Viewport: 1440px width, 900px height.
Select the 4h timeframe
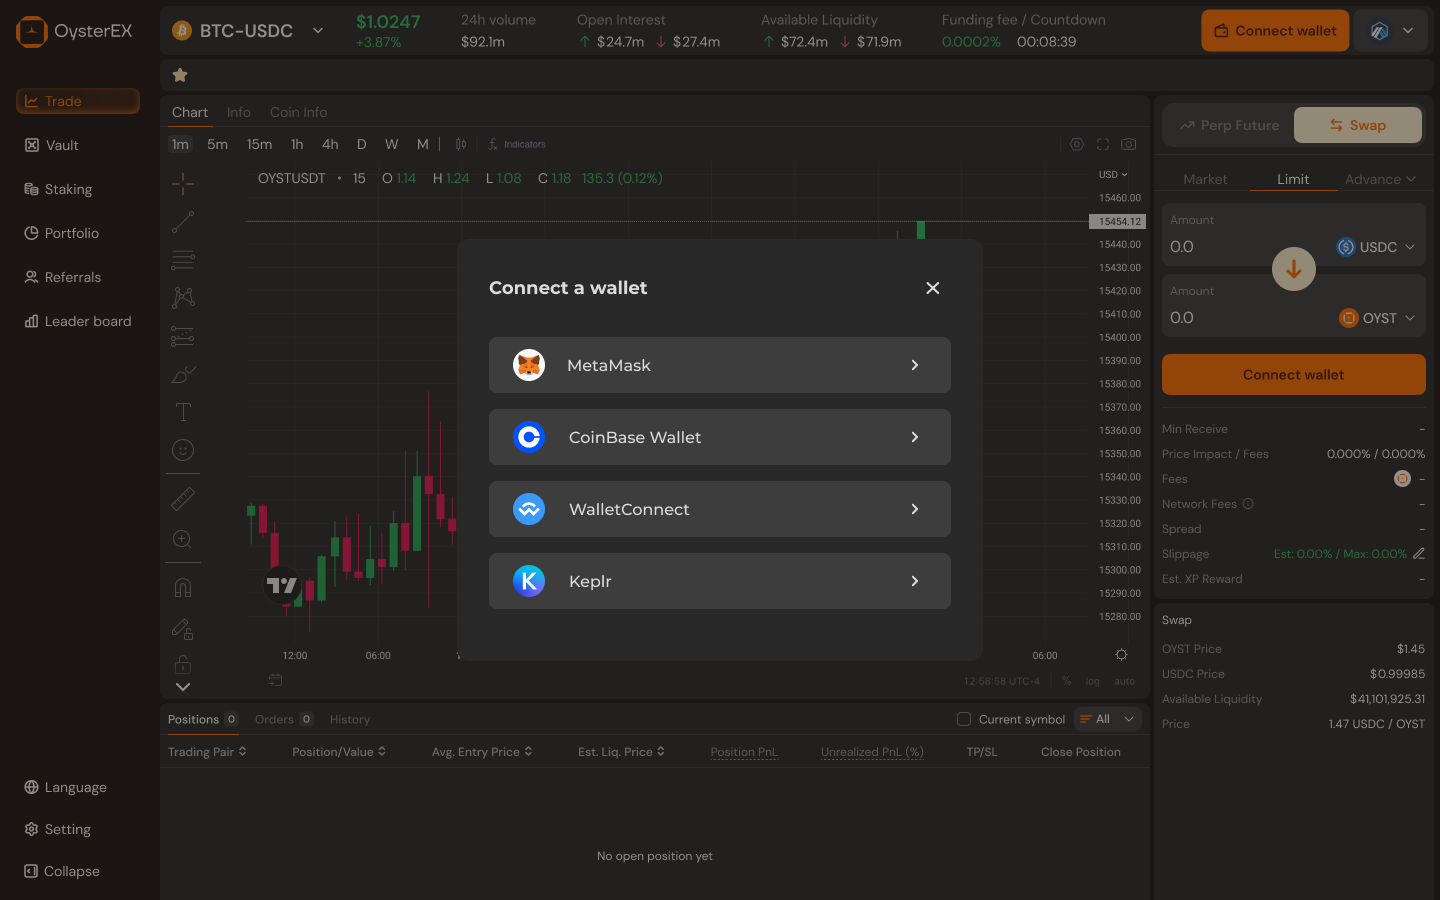click(330, 144)
